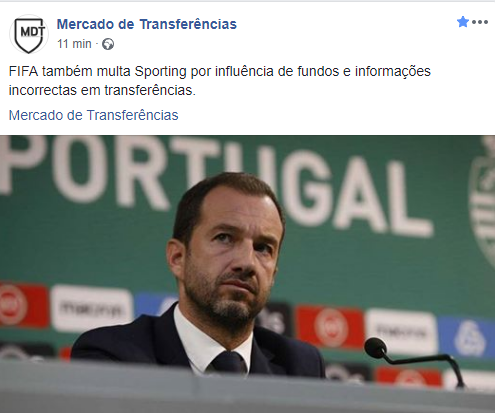Click the globe public privacy icon

click(108, 44)
